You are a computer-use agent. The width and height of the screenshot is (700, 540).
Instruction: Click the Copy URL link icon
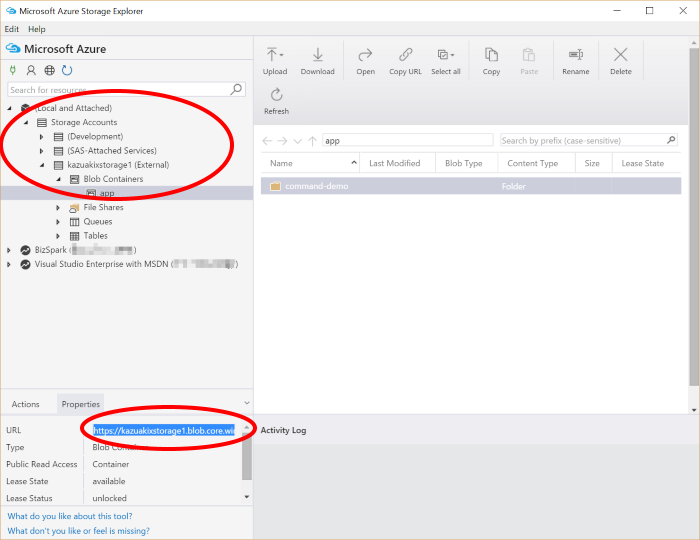pyautogui.click(x=405, y=55)
